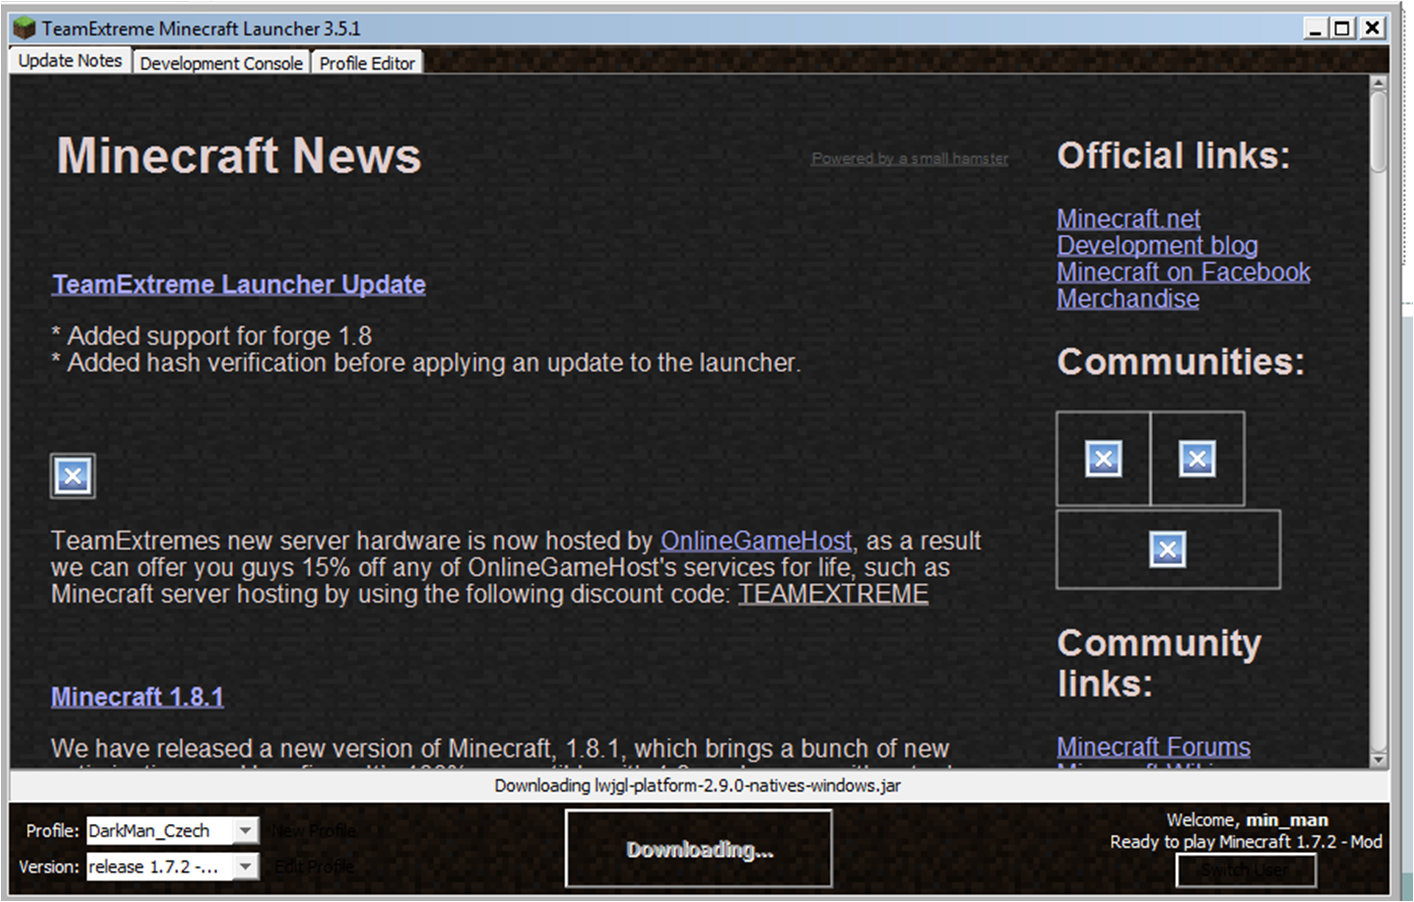Open the TeamExtreme Launcher Update headline
The image size is (1414, 902).
pyautogui.click(x=239, y=285)
